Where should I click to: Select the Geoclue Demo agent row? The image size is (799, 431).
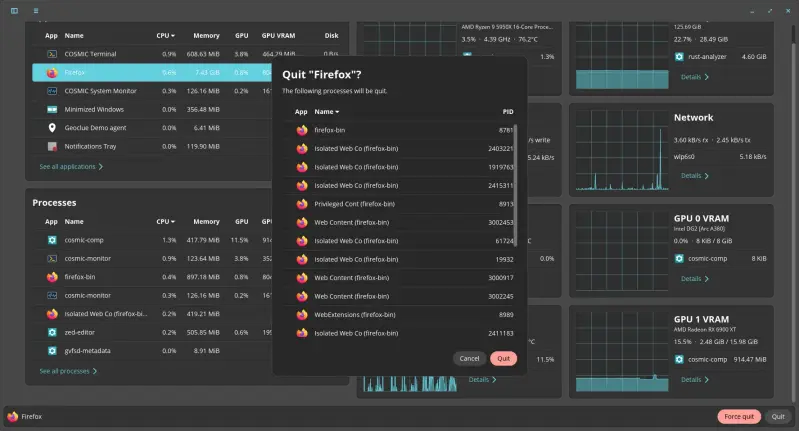(152, 128)
